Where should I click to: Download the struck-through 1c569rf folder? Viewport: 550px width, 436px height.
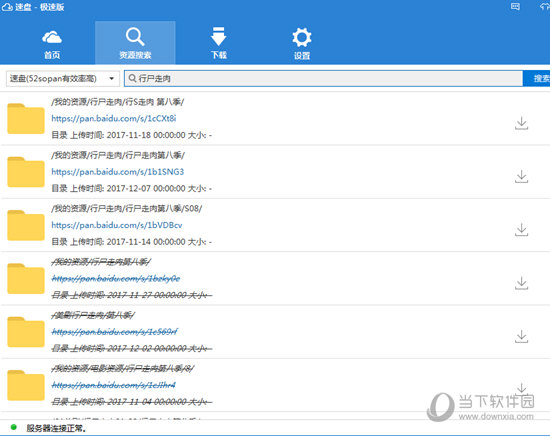tap(522, 336)
